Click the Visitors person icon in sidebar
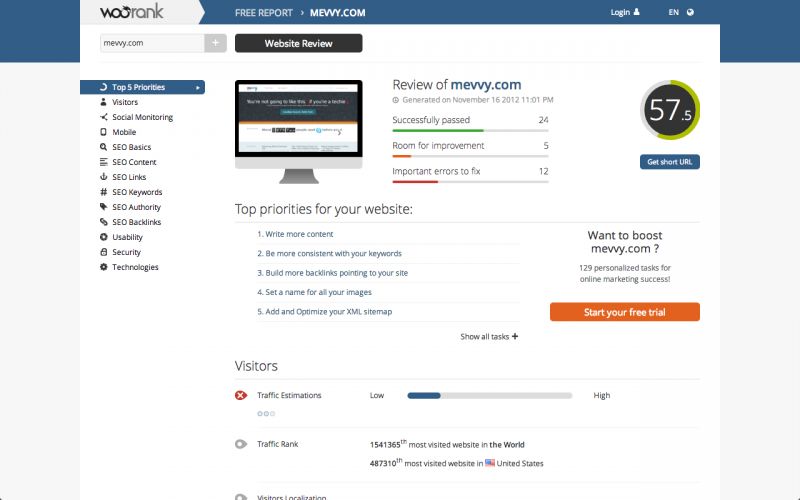The width and height of the screenshot is (800, 500). (x=104, y=102)
